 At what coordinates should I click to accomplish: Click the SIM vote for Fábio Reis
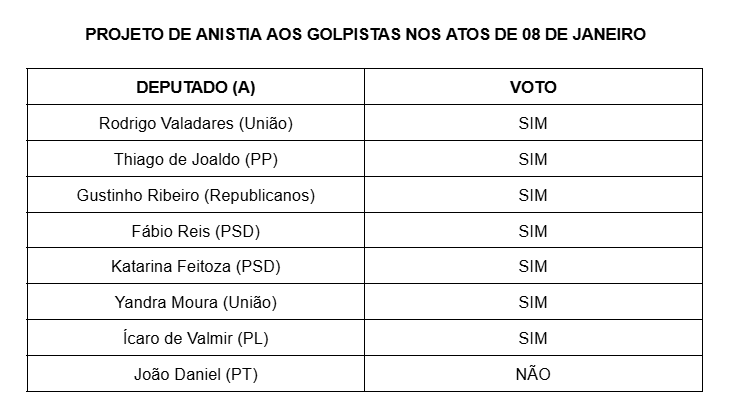coord(533,231)
